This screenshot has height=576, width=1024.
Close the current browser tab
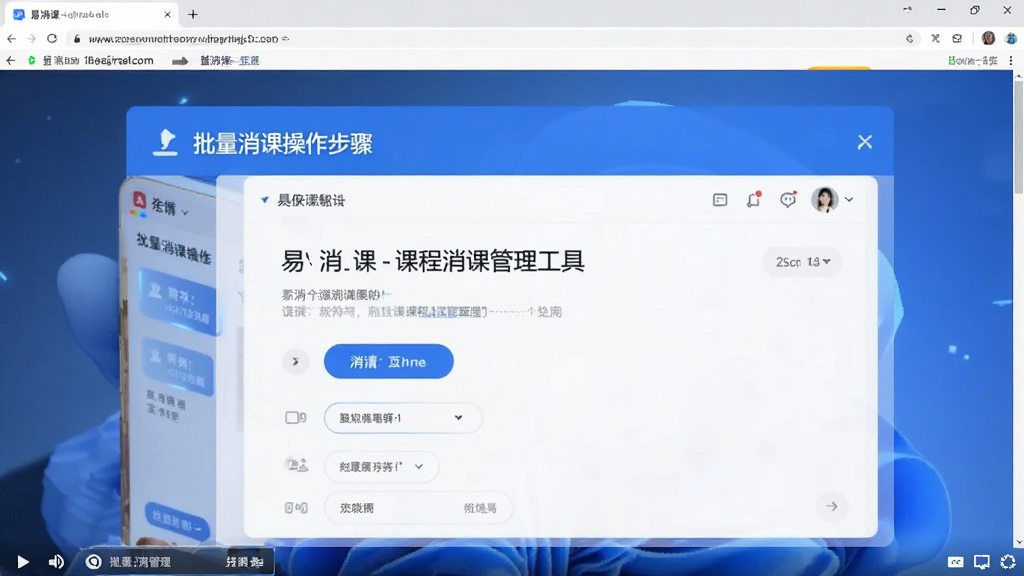point(167,14)
